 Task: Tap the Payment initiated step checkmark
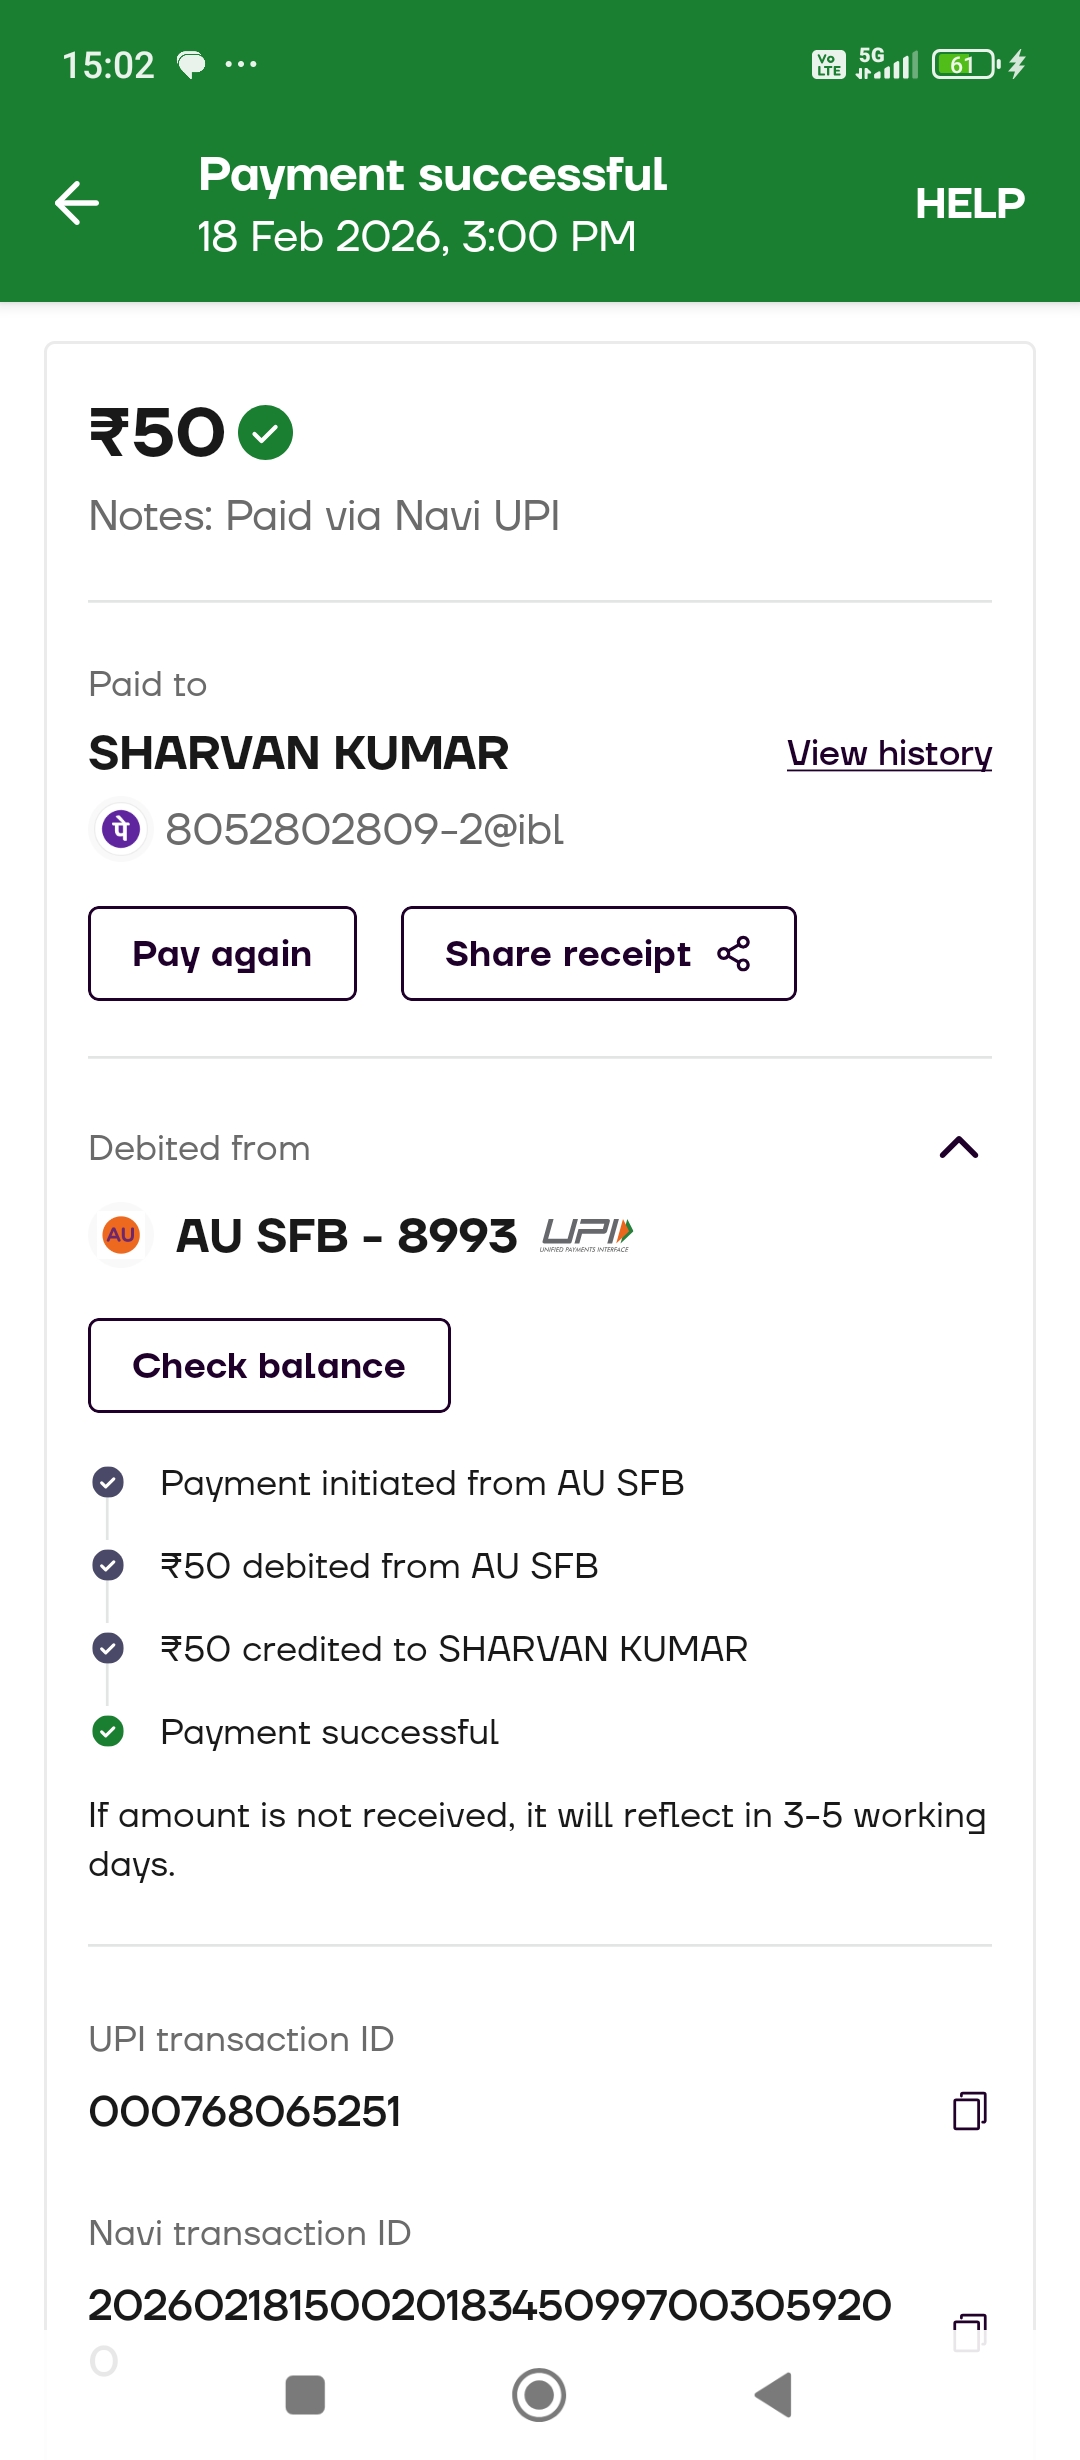[x=108, y=1482]
